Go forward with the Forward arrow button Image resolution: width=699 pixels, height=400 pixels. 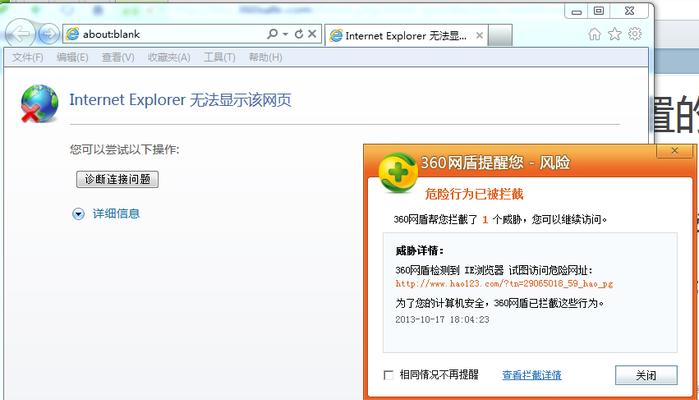point(49,34)
